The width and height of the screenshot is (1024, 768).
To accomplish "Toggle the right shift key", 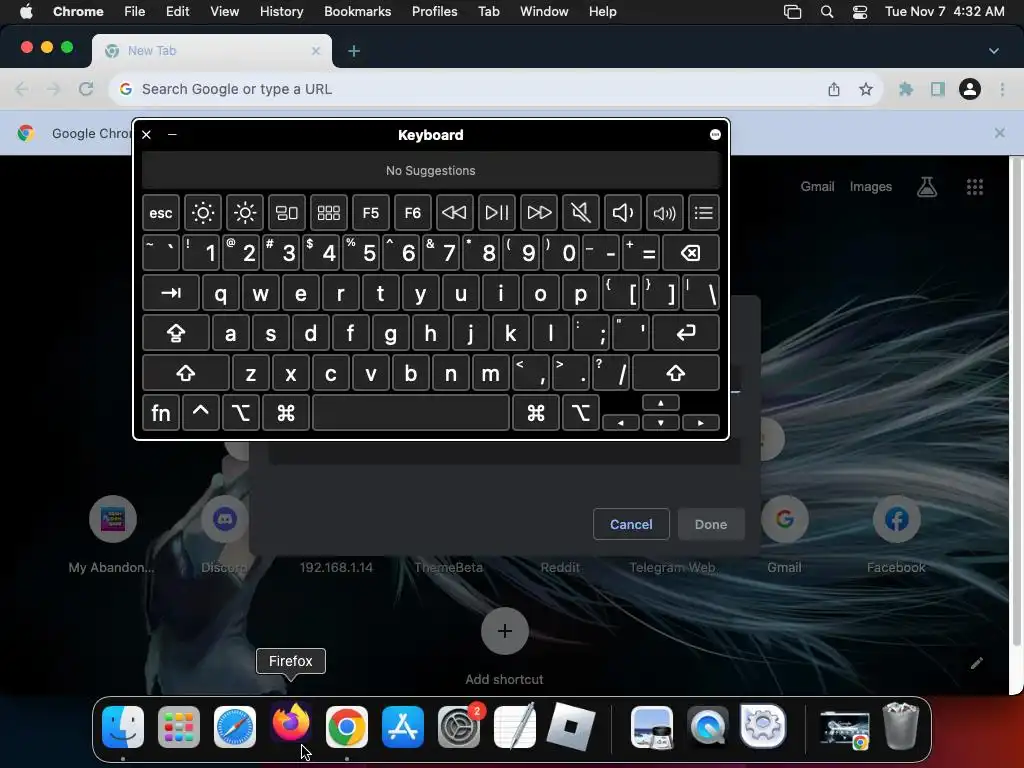I will pyautogui.click(x=676, y=373).
